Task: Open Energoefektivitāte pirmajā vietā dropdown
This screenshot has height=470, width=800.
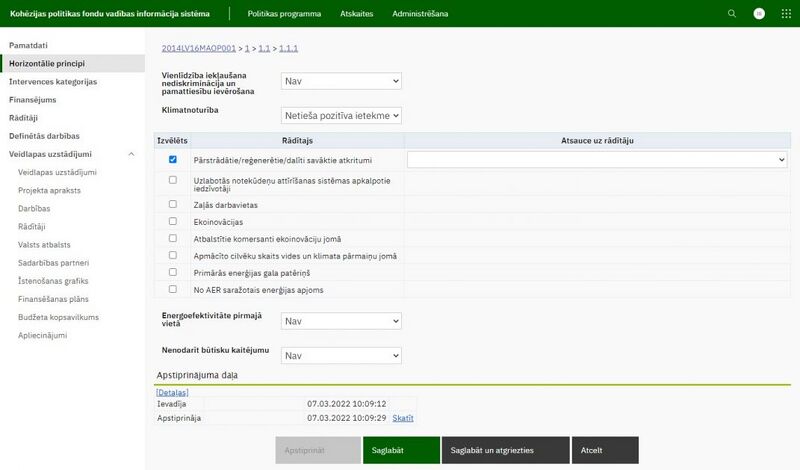Action: point(341,321)
